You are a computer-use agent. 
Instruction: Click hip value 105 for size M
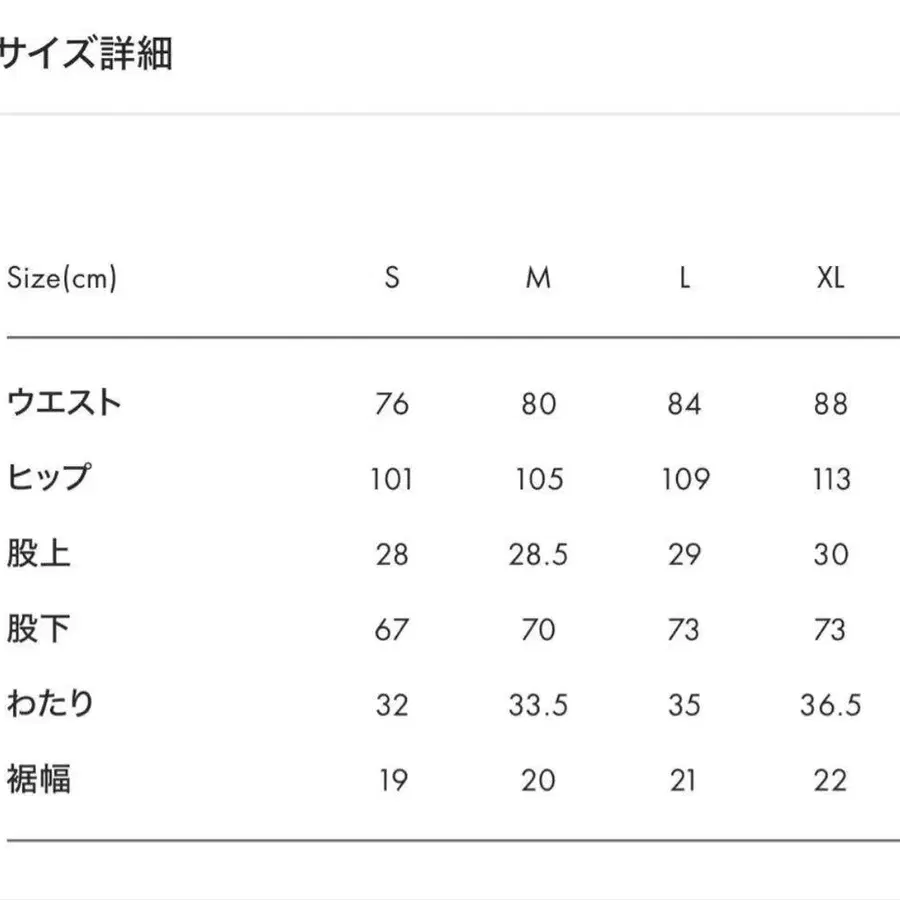(538, 479)
